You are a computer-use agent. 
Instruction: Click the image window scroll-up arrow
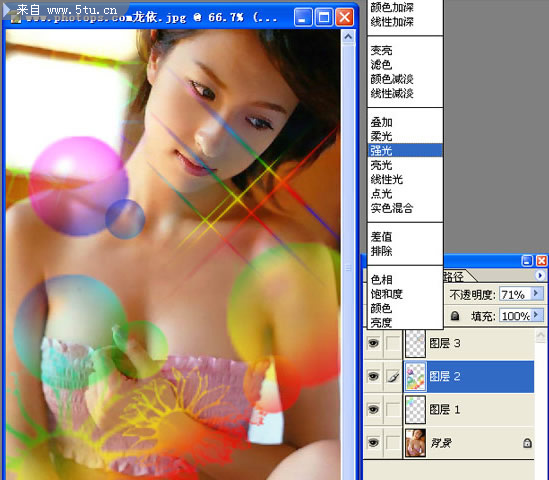tap(348, 37)
